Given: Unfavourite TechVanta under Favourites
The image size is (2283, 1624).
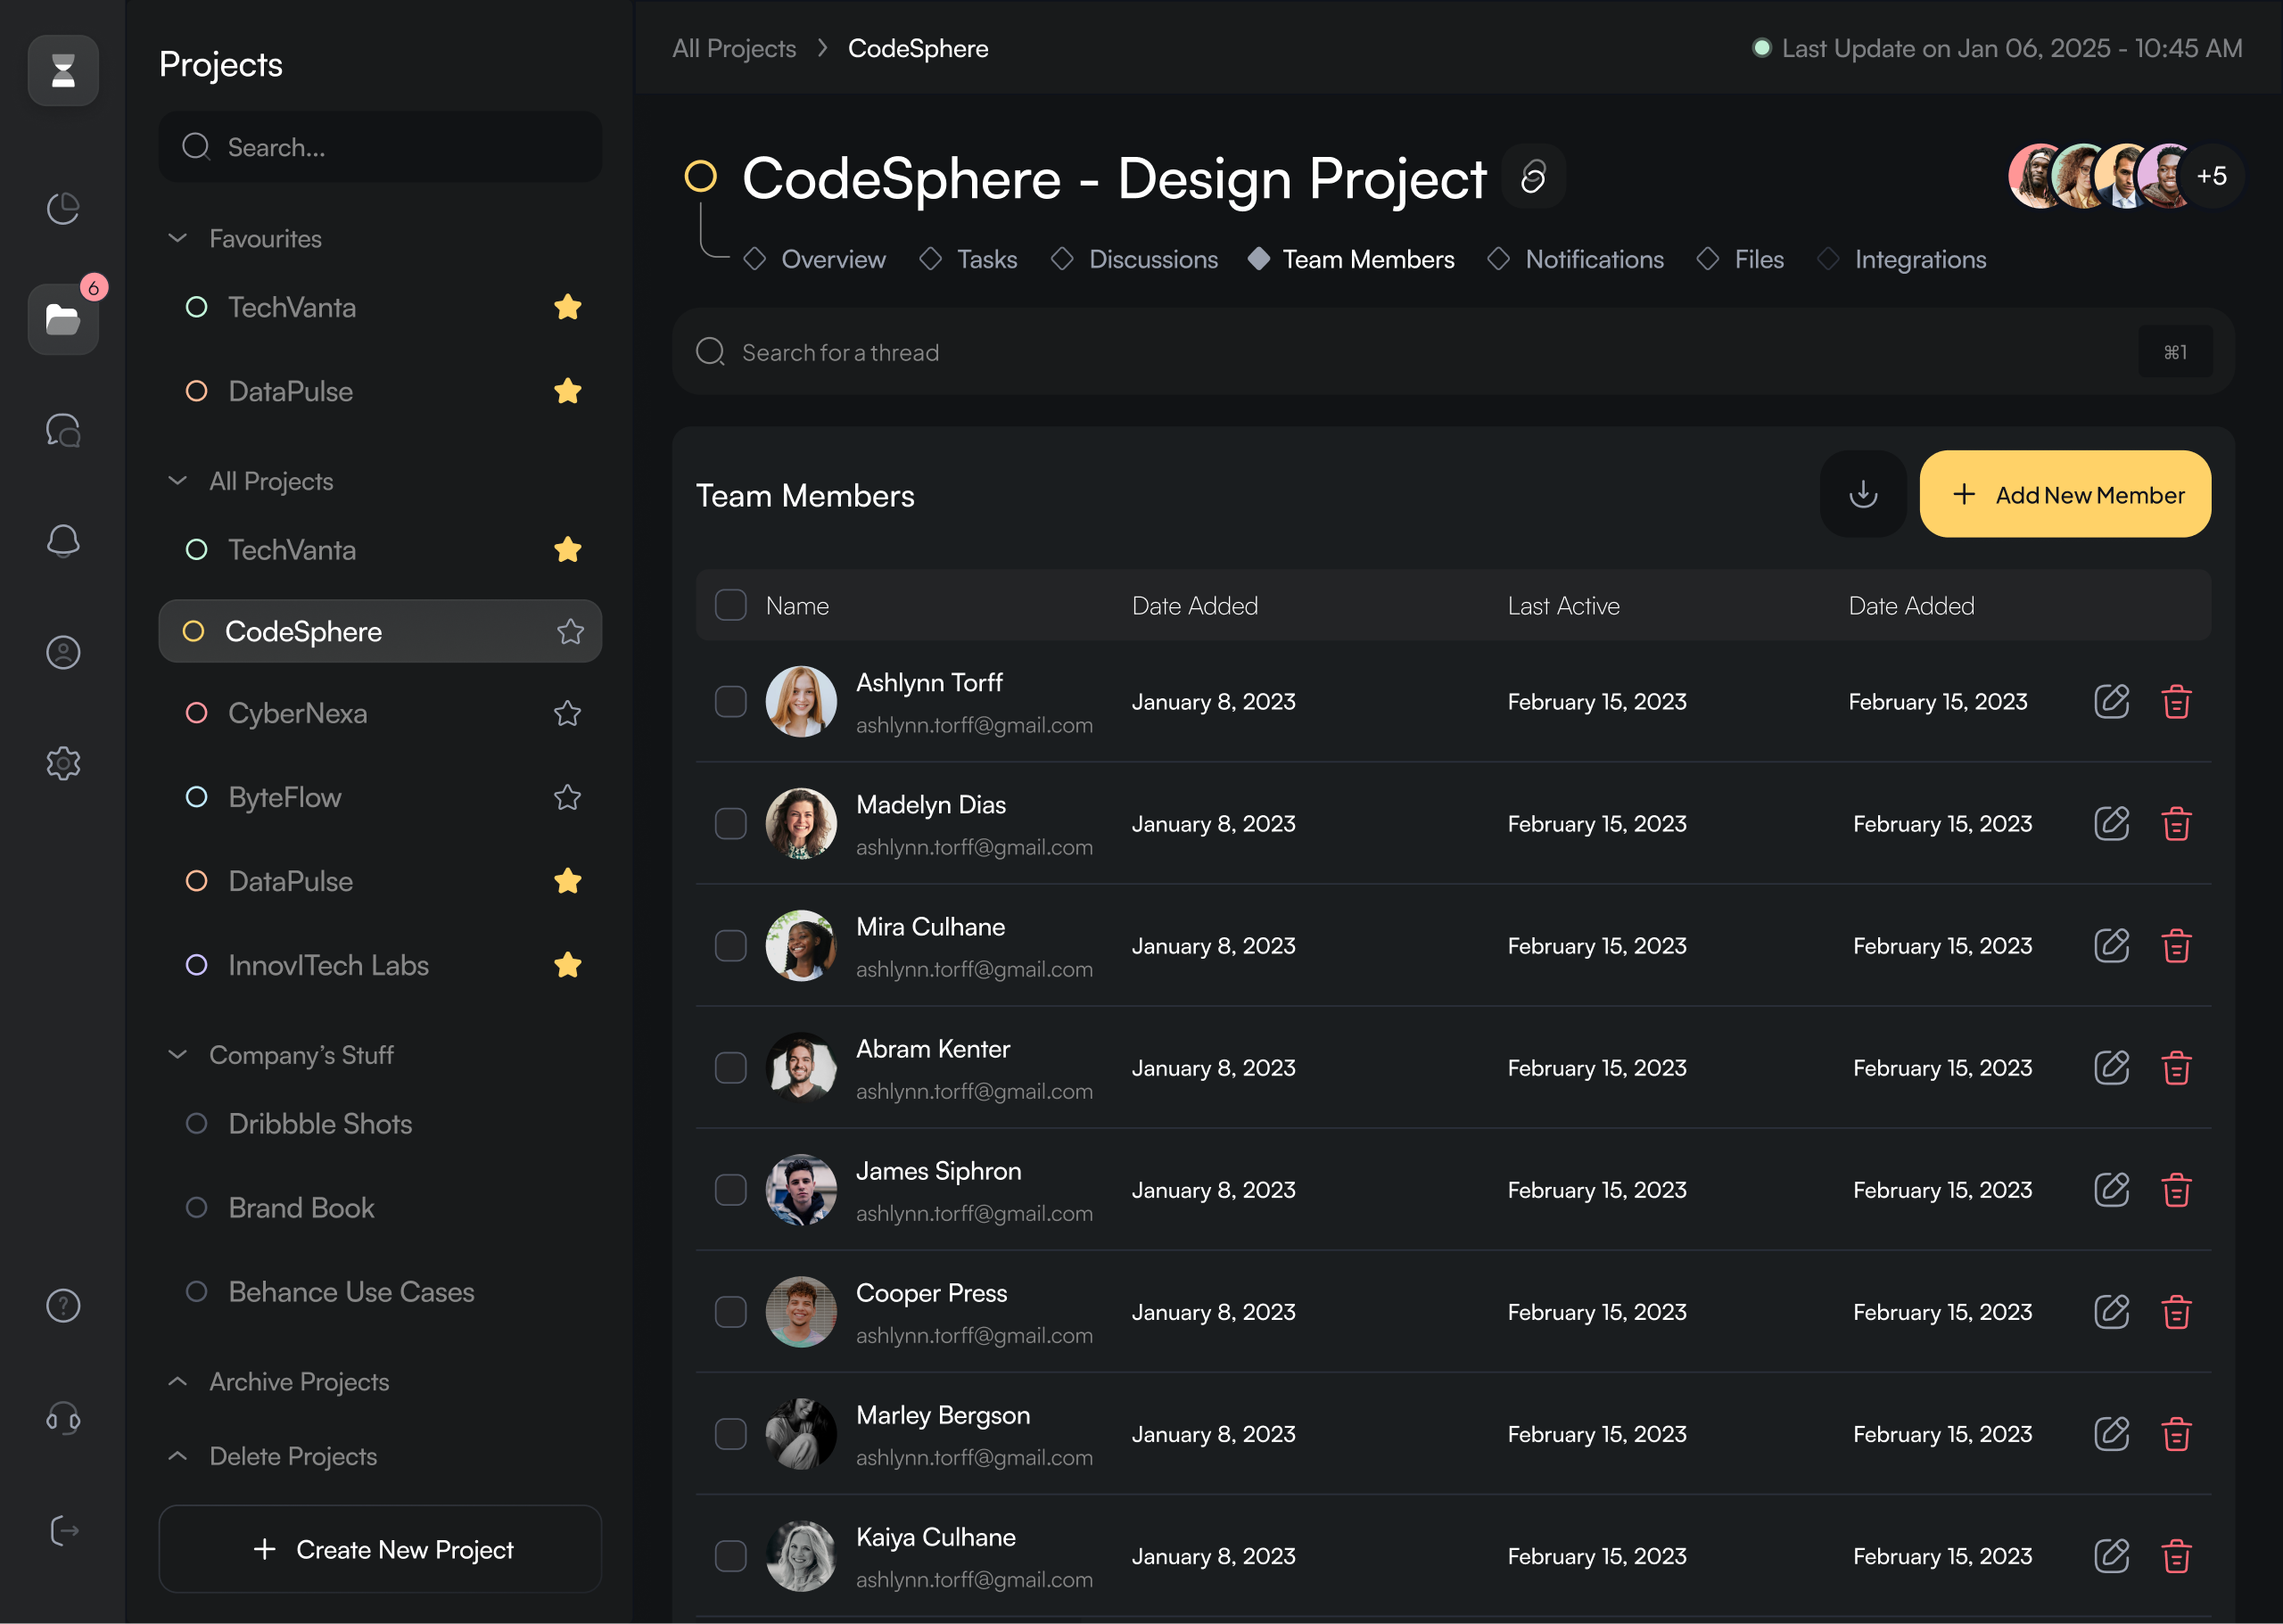Looking at the screenshot, I should [567, 307].
